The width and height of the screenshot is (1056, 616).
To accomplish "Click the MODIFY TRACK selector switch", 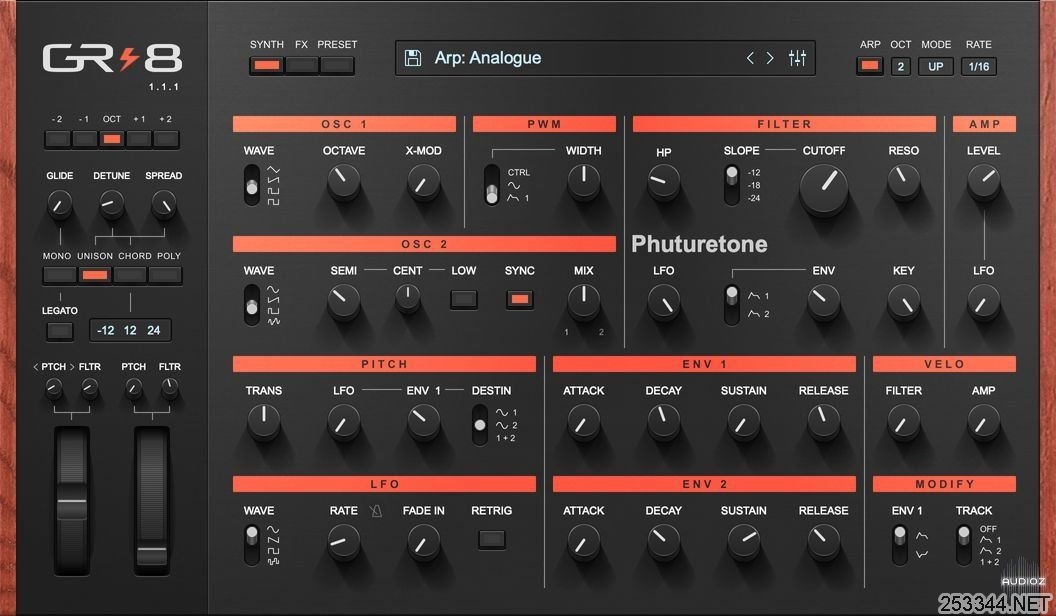I will [x=964, y=545].
